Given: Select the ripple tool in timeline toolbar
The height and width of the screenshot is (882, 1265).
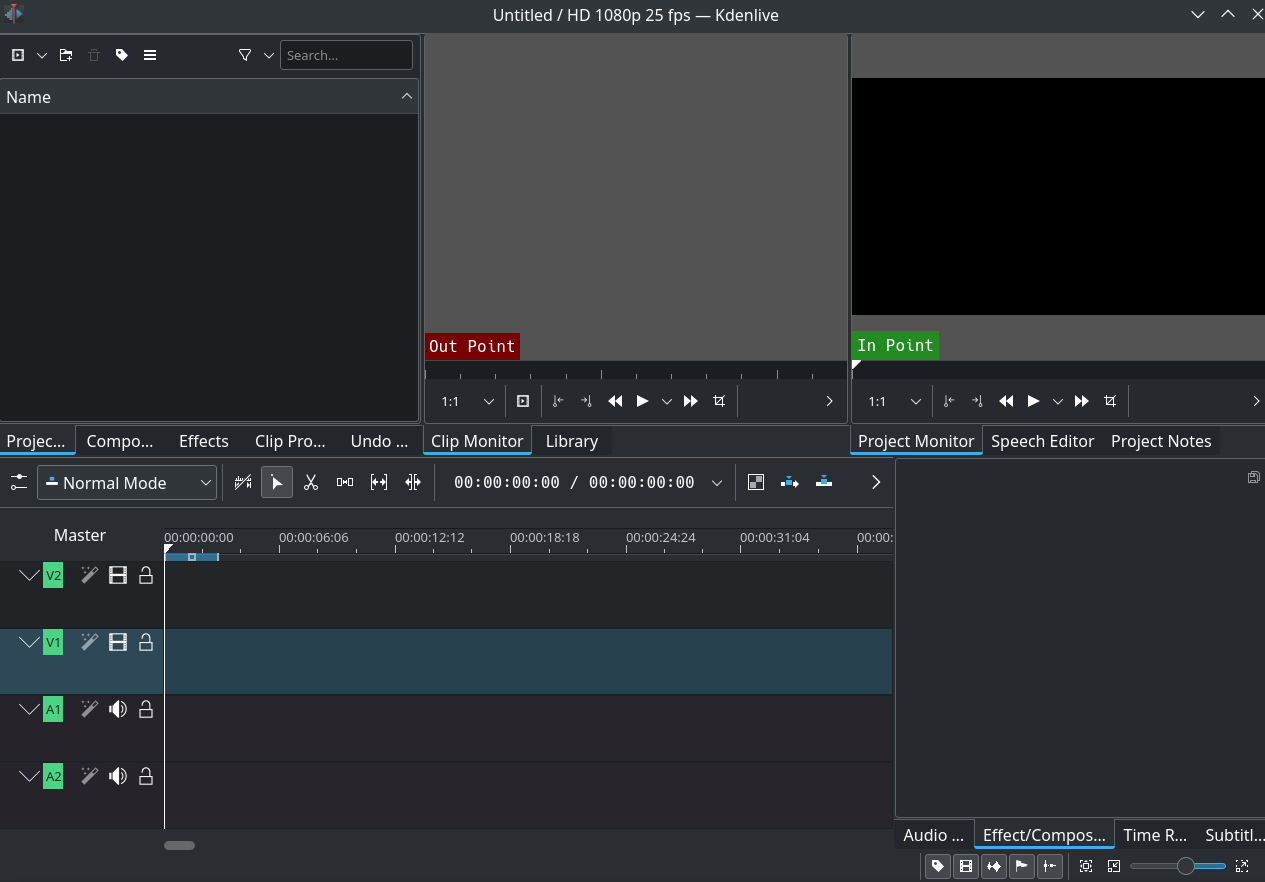Looking at the screenshot, I should point(413,482).
